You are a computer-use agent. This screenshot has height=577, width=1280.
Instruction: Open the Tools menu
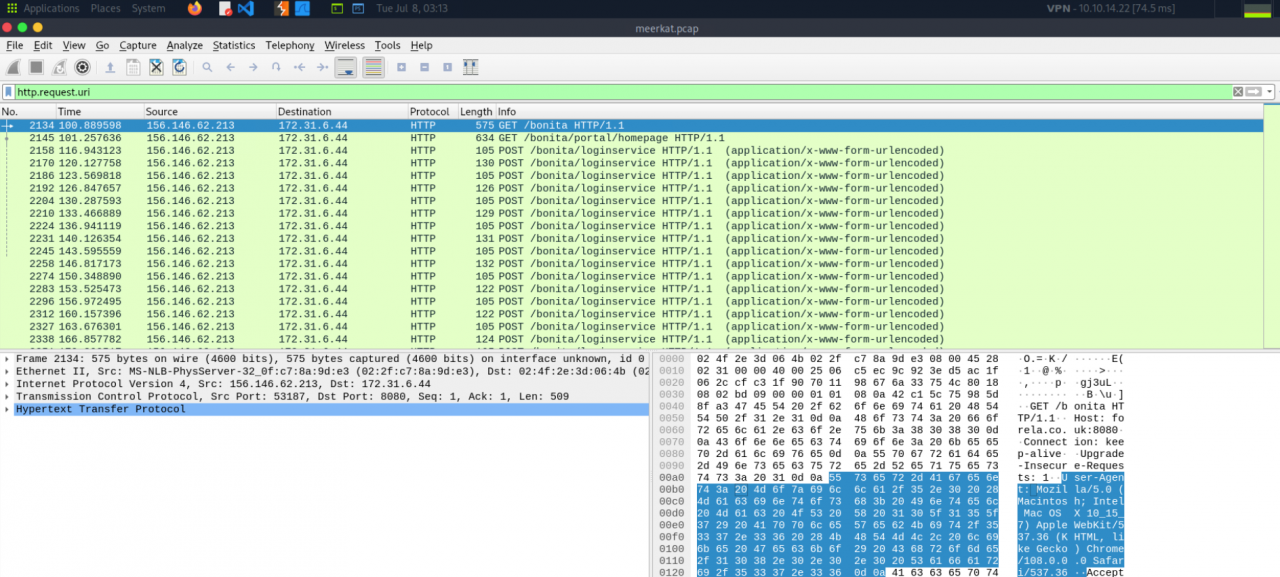pyautogui.click(x=388, y=45)
